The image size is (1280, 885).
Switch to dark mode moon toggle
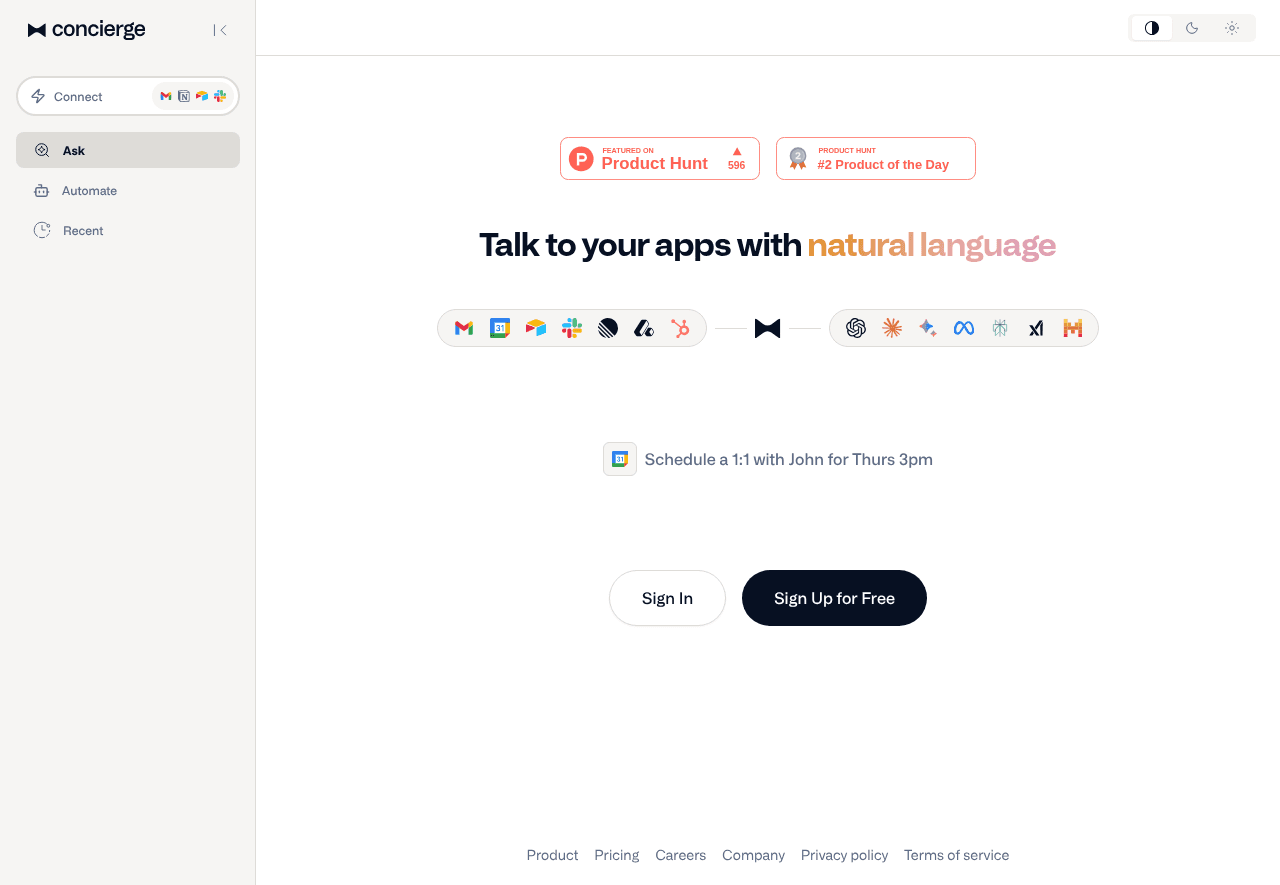tap(1192, 28)
